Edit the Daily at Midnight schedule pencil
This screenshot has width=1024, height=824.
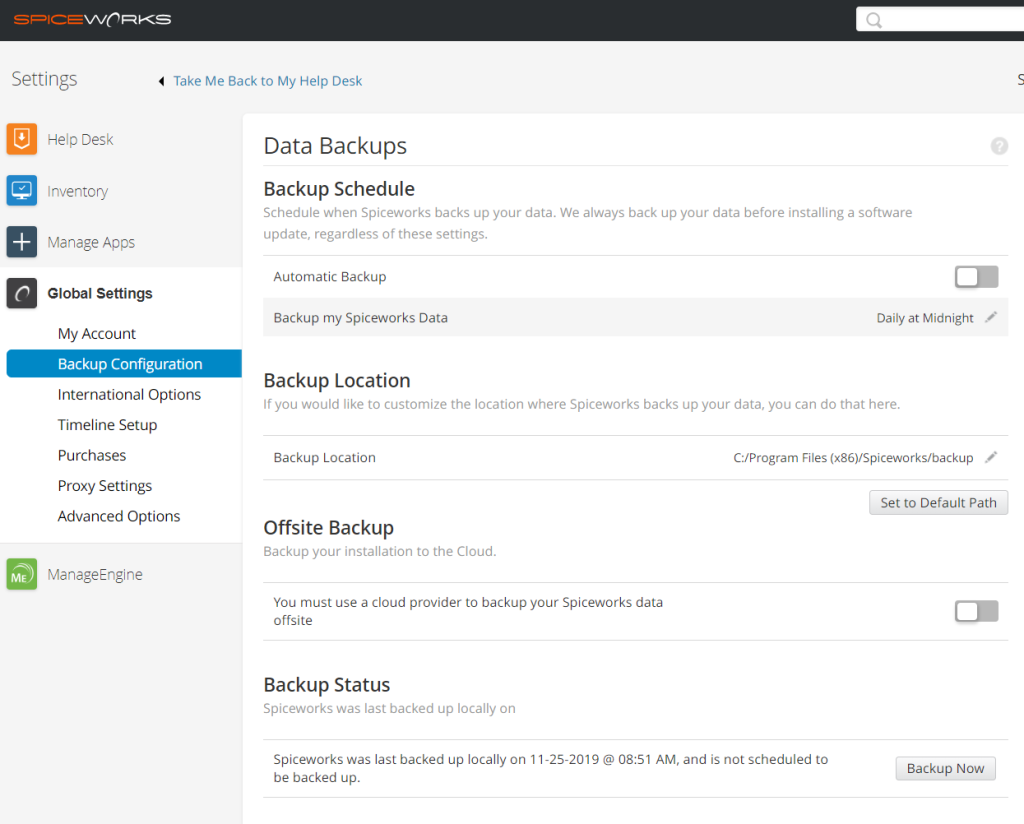(x=991, y=317)
